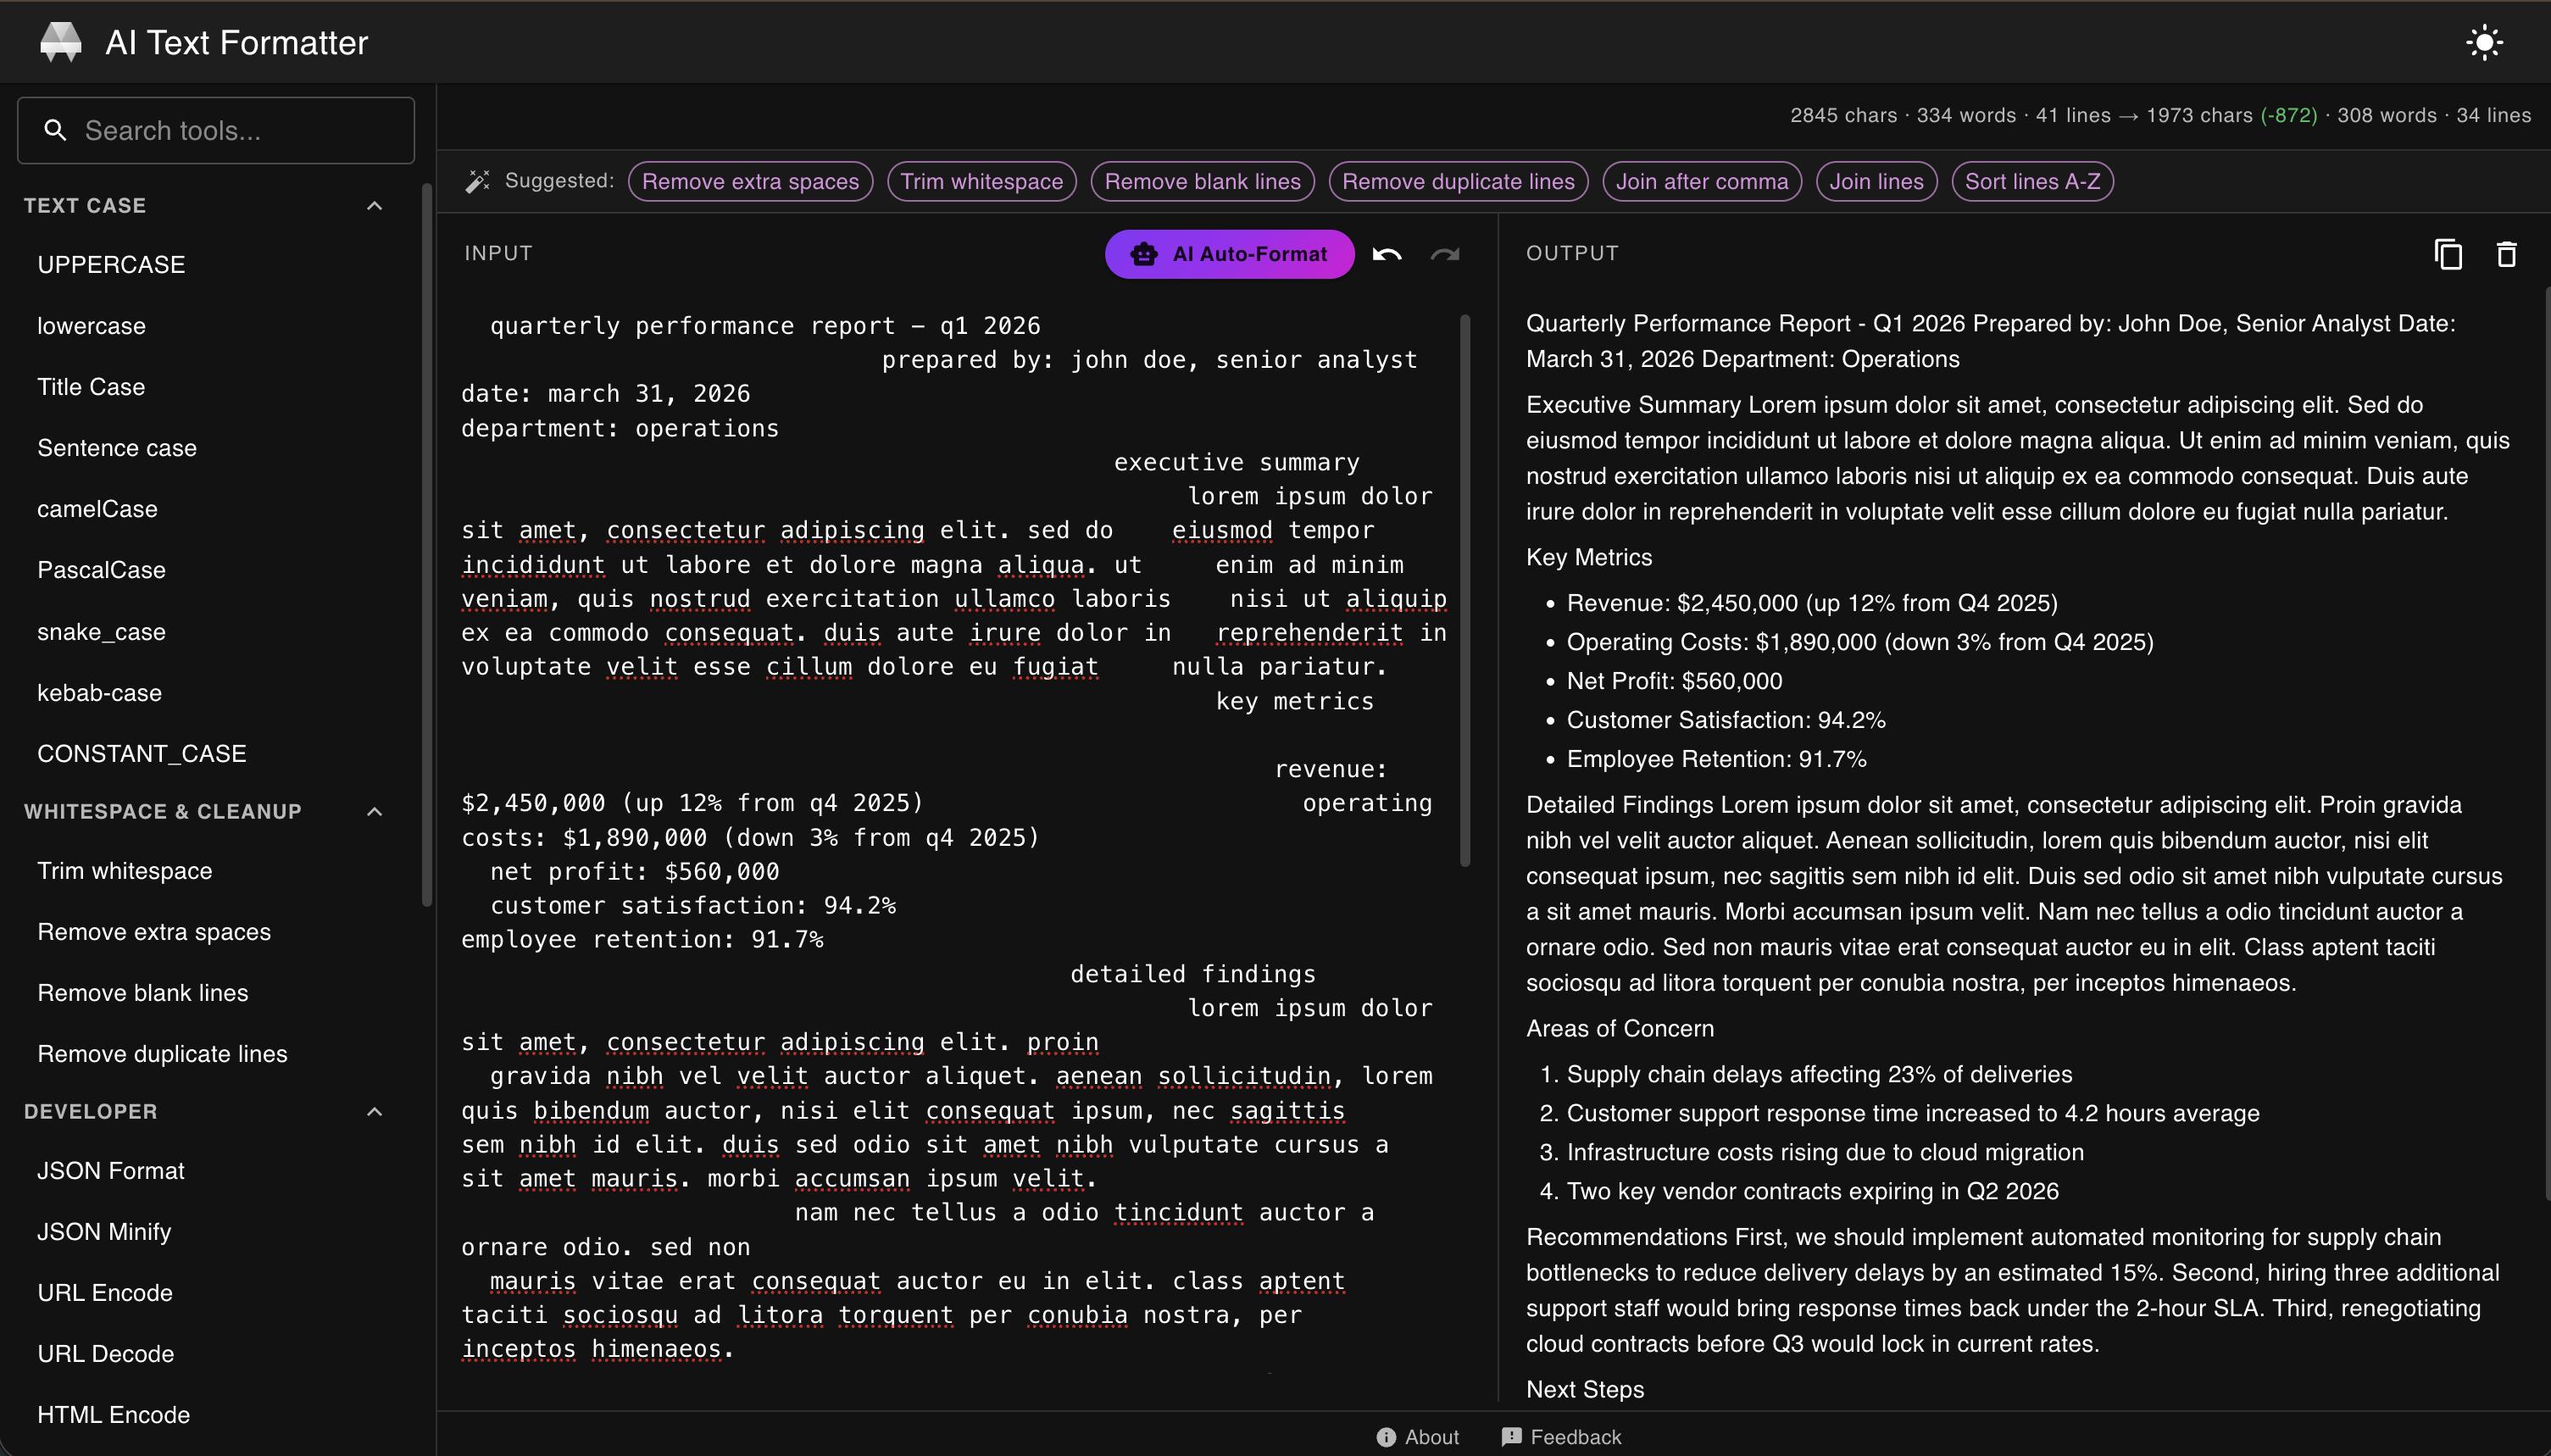Collapse the WHITESPACE & CLEANUP section

(375, 811)
